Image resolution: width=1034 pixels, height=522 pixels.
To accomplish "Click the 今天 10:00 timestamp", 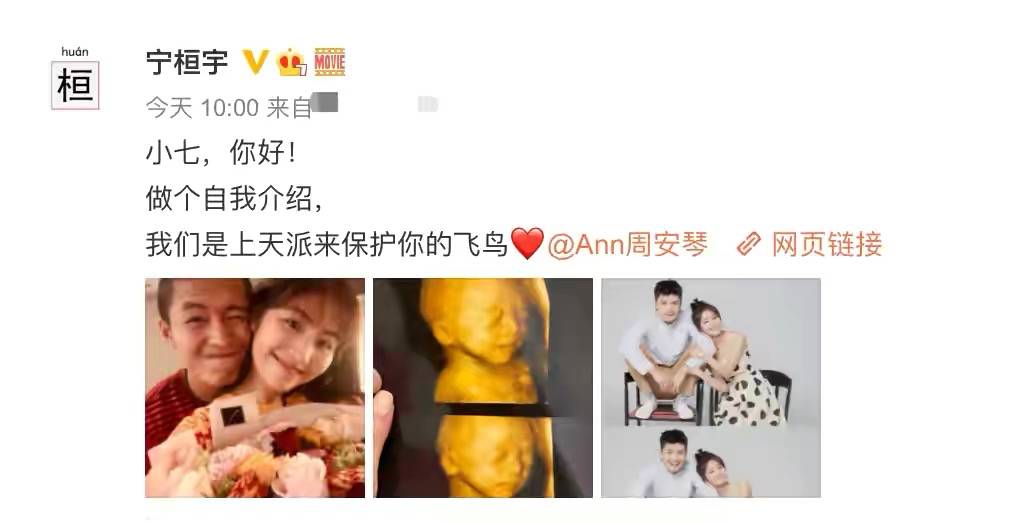I will click(x=202, y=107).
